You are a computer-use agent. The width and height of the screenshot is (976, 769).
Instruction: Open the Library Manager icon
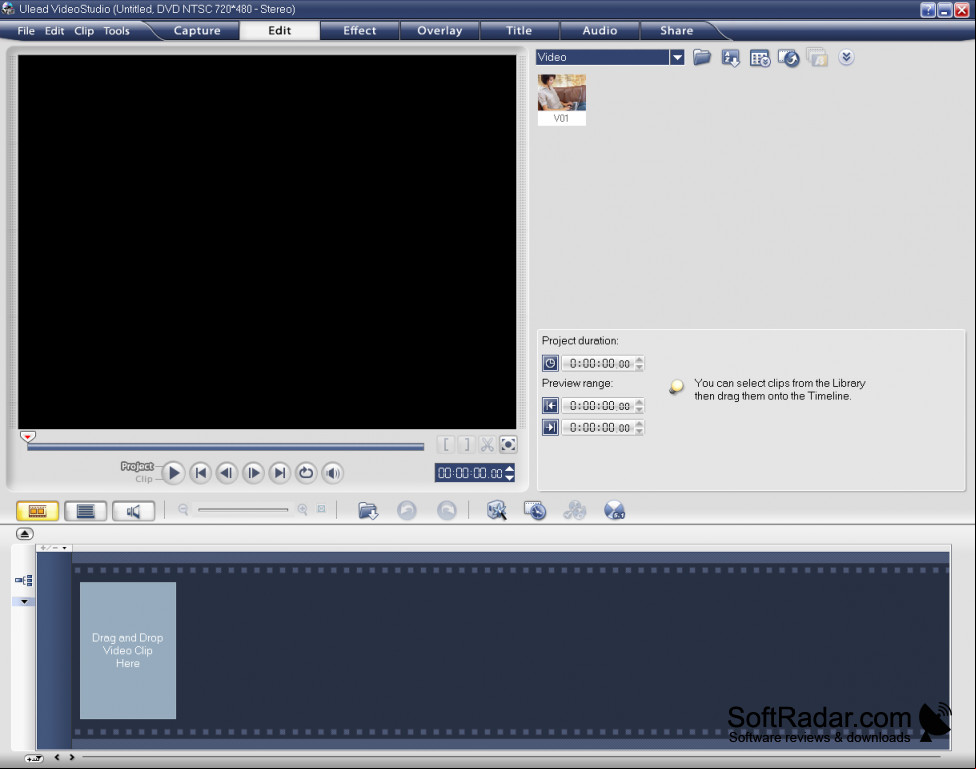click(759, 59)
